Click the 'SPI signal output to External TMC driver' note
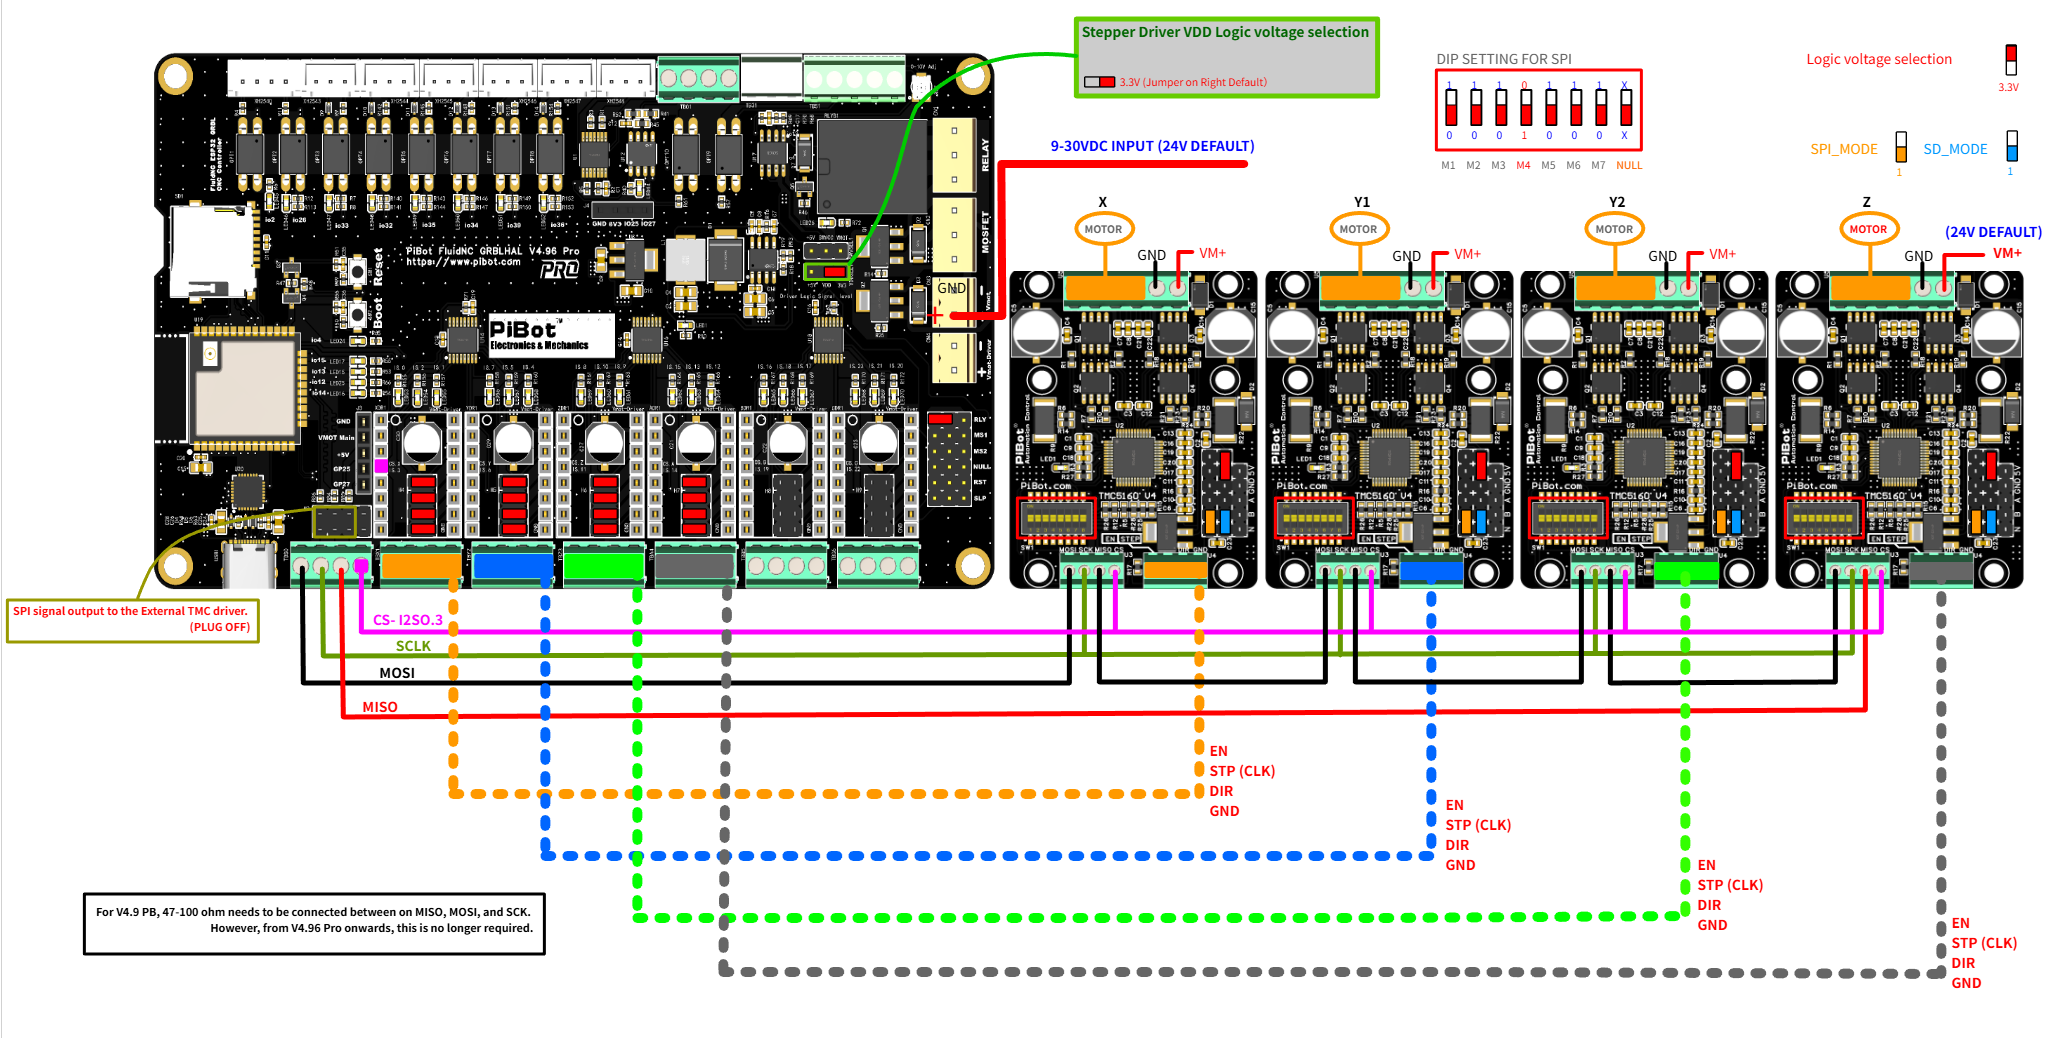 (x=133, y=619)
